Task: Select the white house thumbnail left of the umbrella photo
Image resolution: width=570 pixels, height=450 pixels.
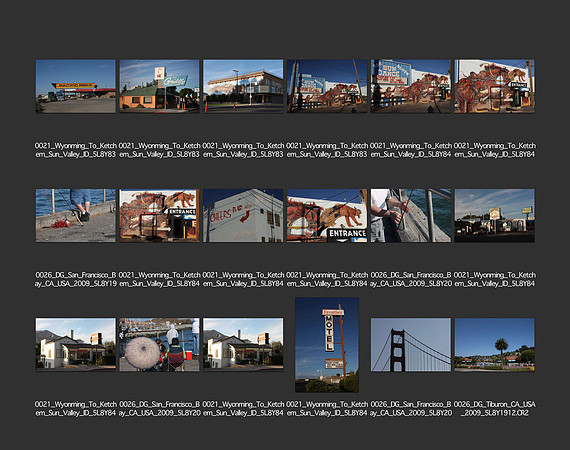Action: point(76,345)
